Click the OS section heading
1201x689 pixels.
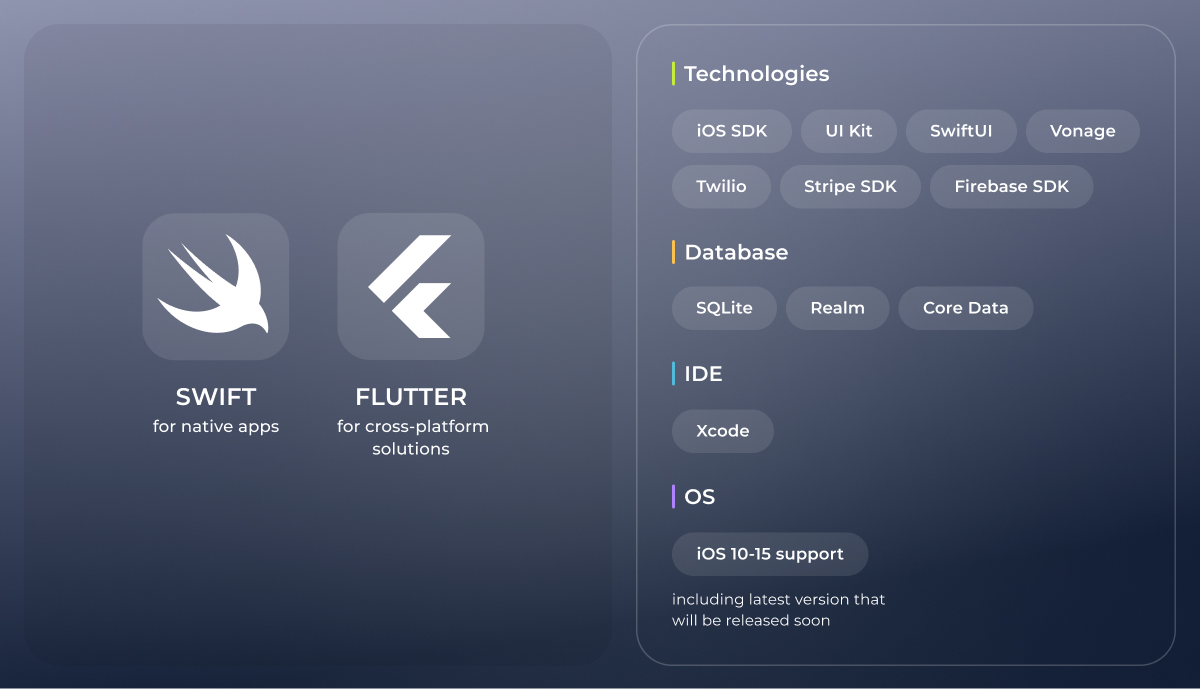click(700, 497)
